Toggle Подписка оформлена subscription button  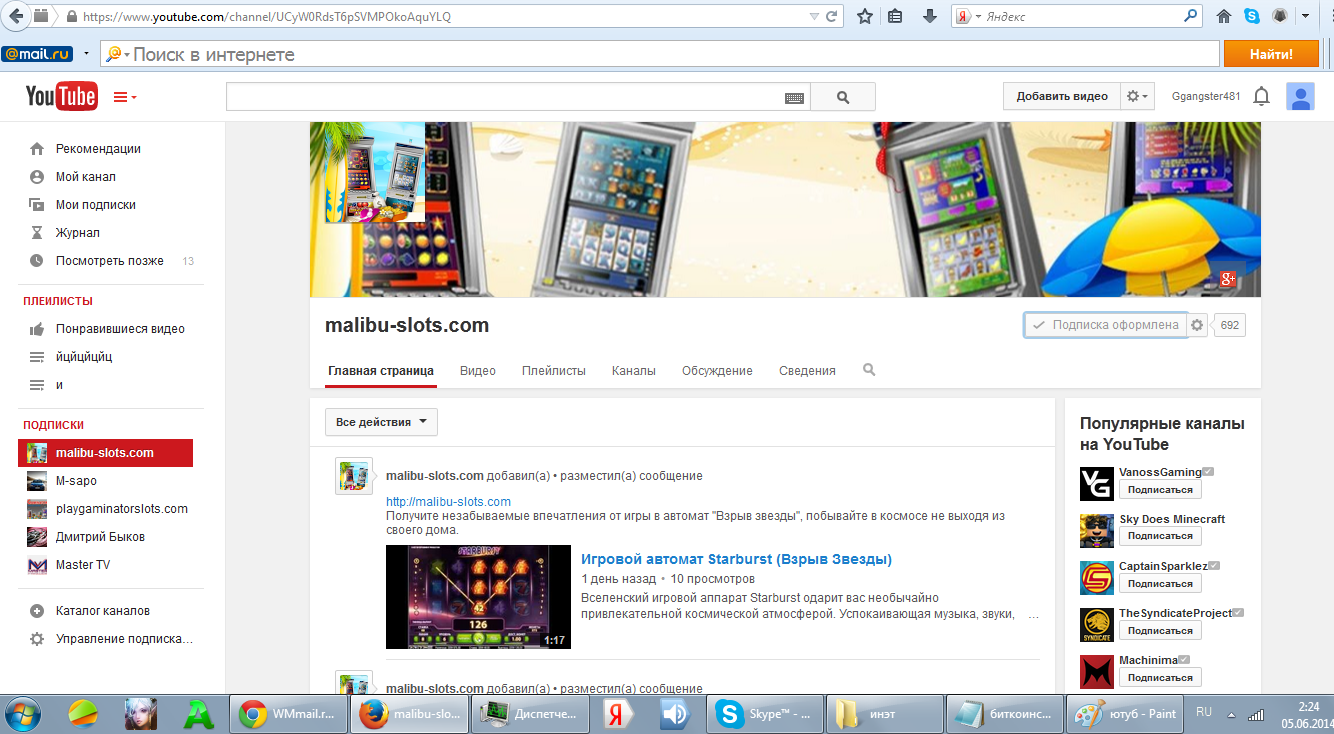tap(1105, 325)
